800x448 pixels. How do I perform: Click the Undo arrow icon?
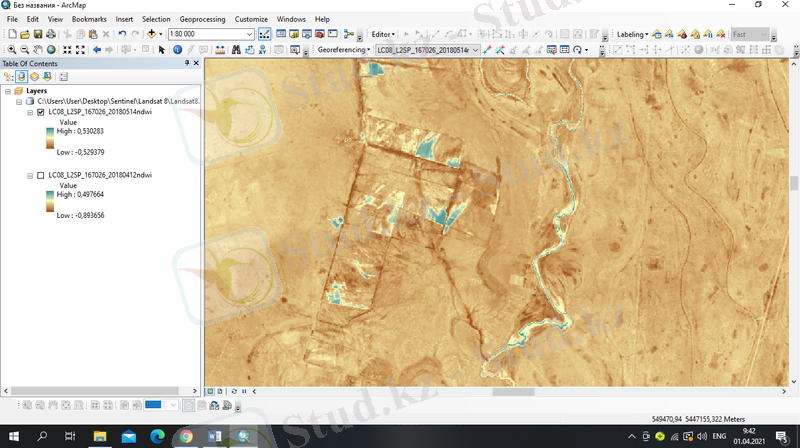121,34
